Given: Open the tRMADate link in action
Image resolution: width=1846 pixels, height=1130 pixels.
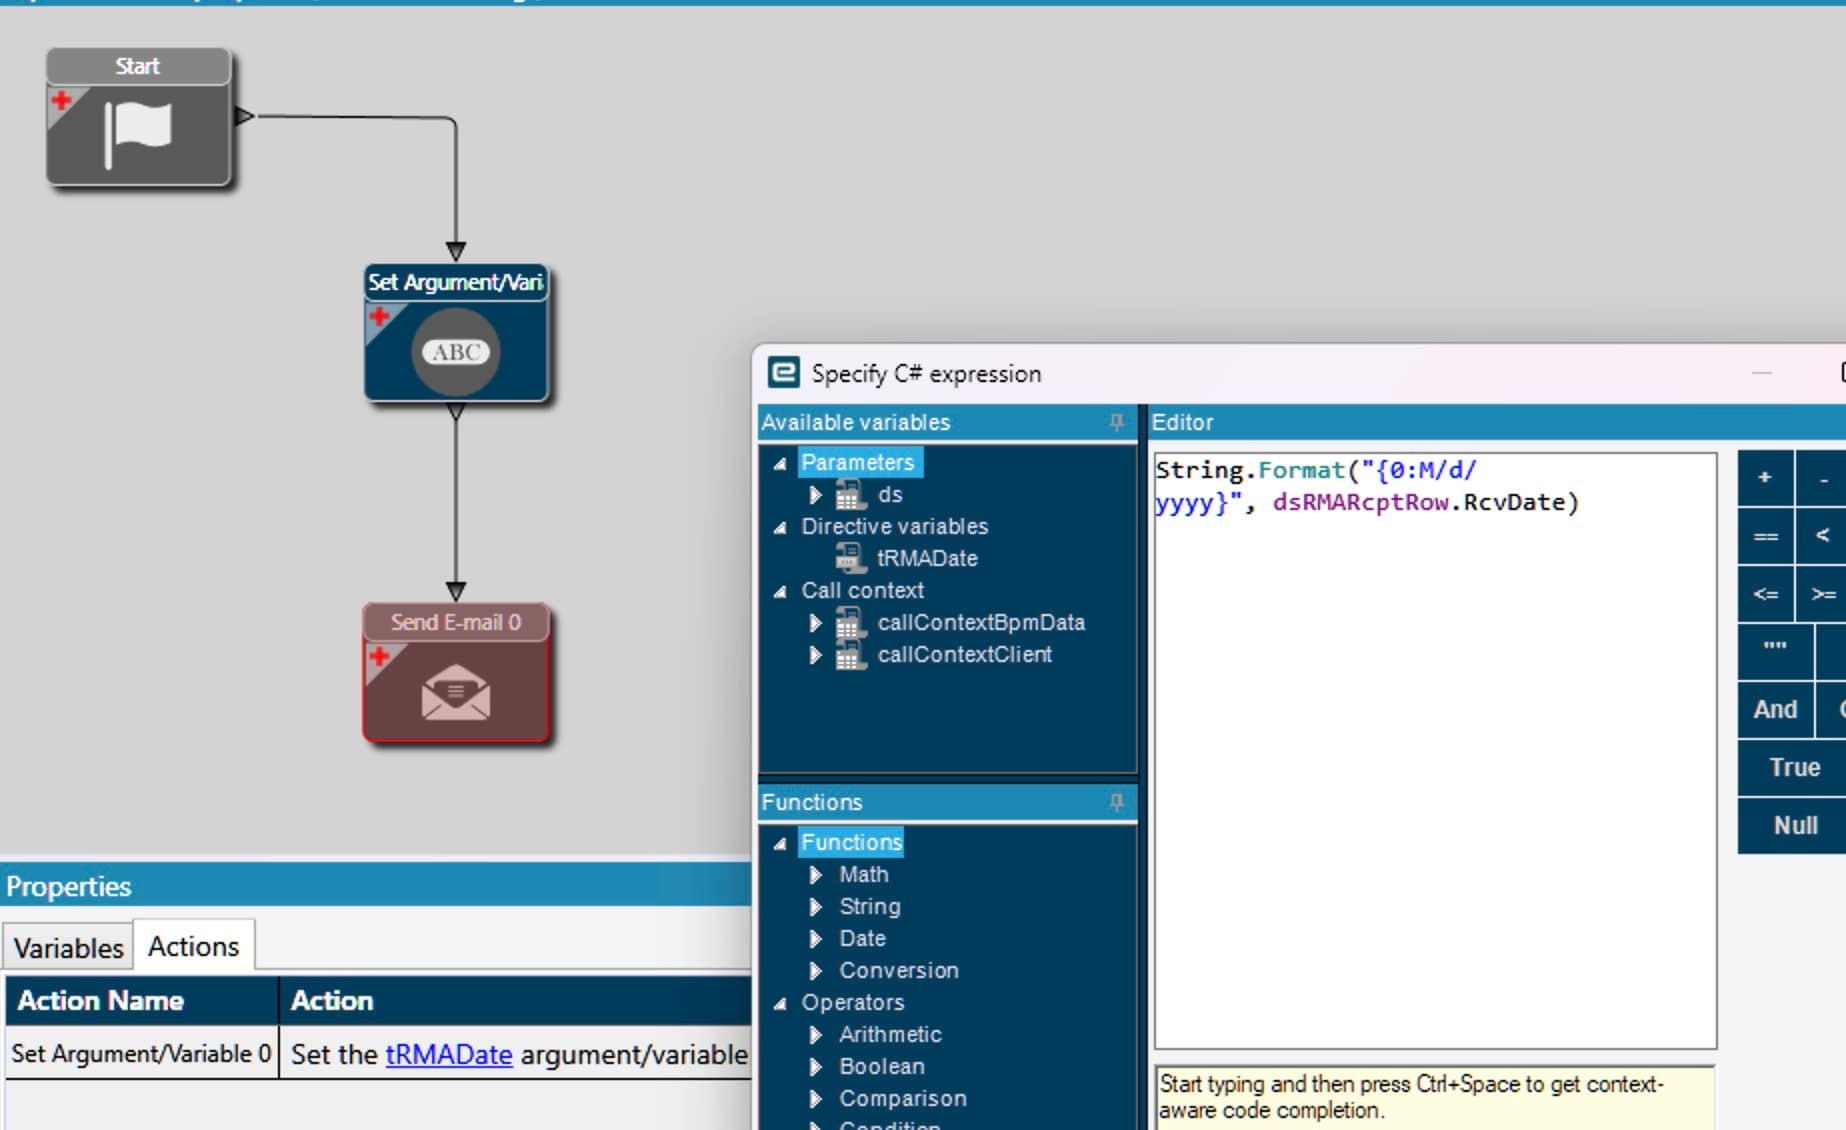Looking at the screenshot, I should point(449,1054).
